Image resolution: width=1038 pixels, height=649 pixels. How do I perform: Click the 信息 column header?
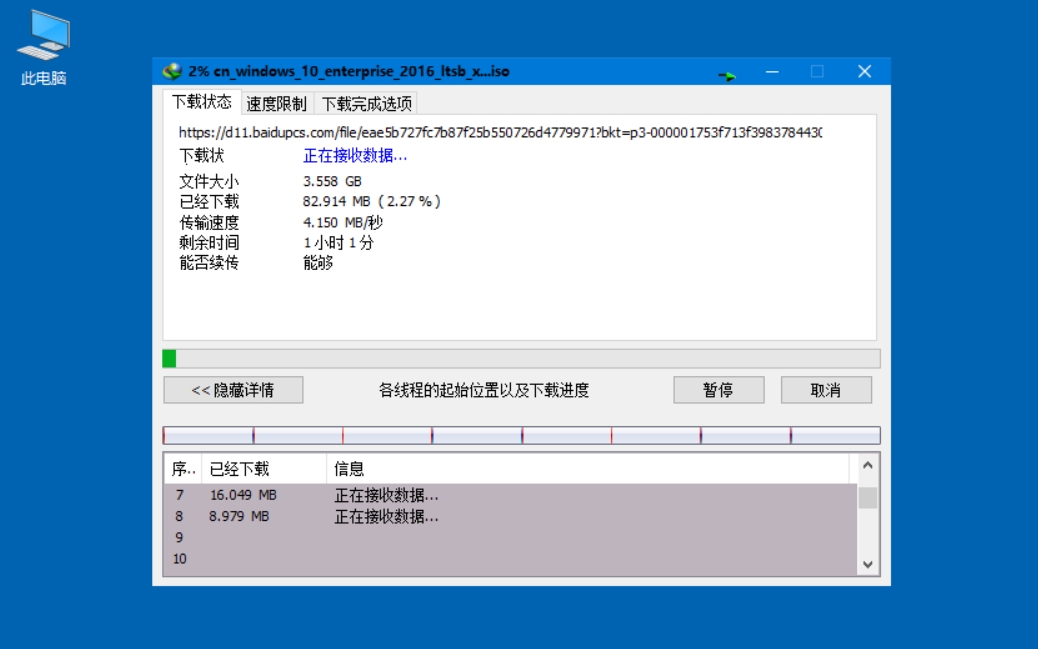(x=588, y=470)
